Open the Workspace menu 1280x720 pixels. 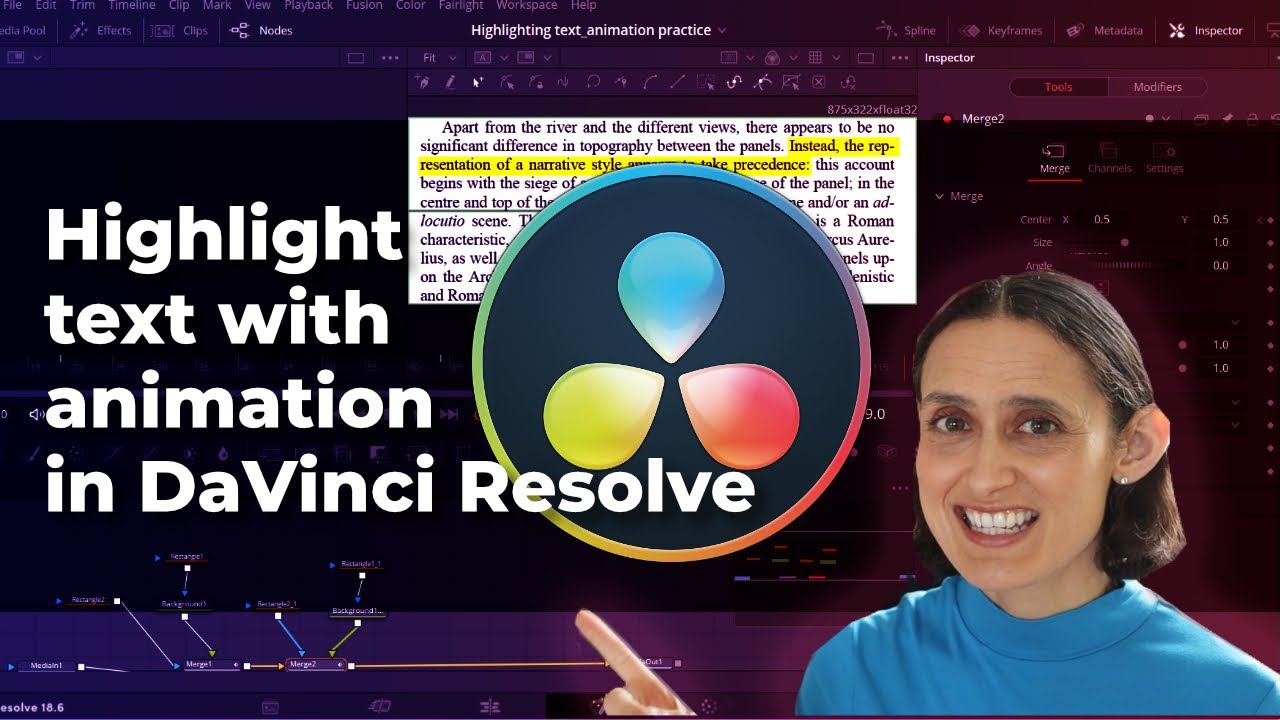[x=526, y=5]
